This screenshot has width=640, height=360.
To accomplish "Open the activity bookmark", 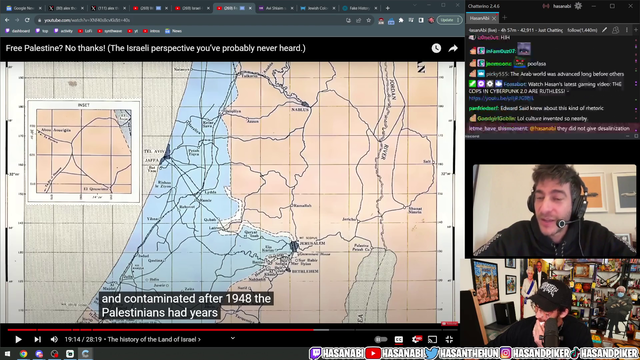I will 64,31.
